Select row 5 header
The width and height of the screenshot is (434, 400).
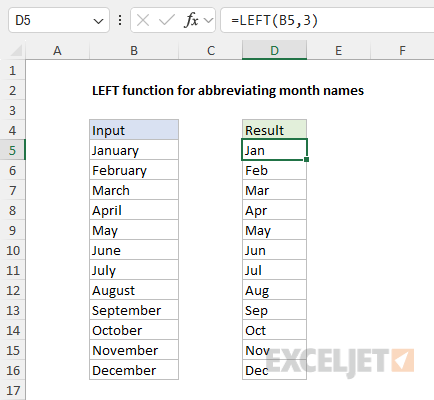point(13,150)
